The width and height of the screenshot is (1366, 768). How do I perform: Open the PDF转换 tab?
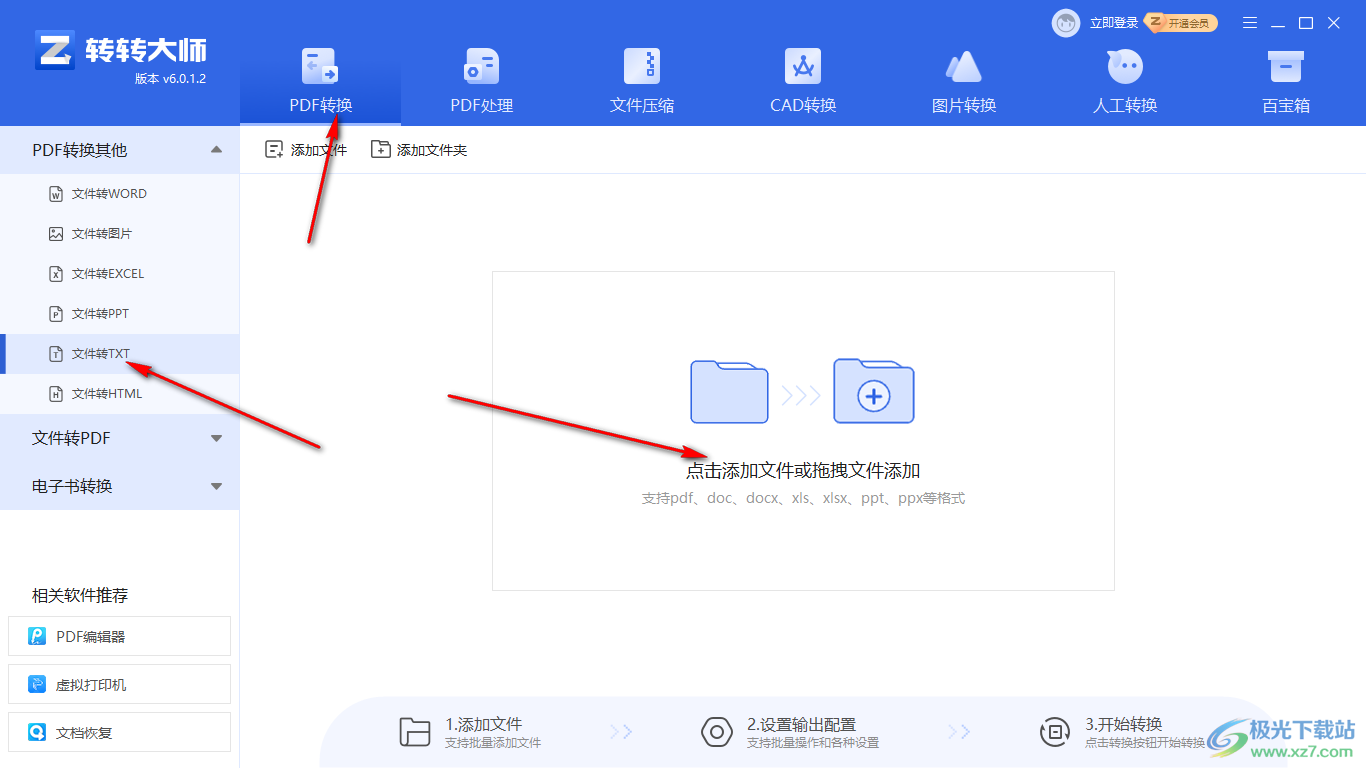coord(320,82)
